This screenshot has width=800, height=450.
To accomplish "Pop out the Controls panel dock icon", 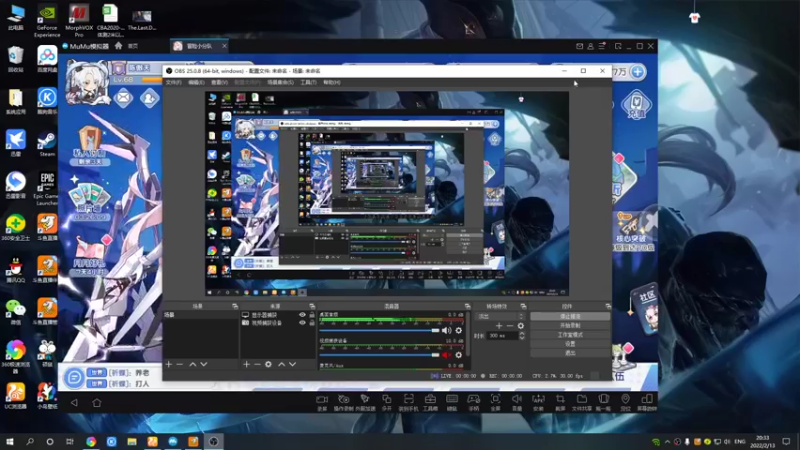I will [608, 306].
